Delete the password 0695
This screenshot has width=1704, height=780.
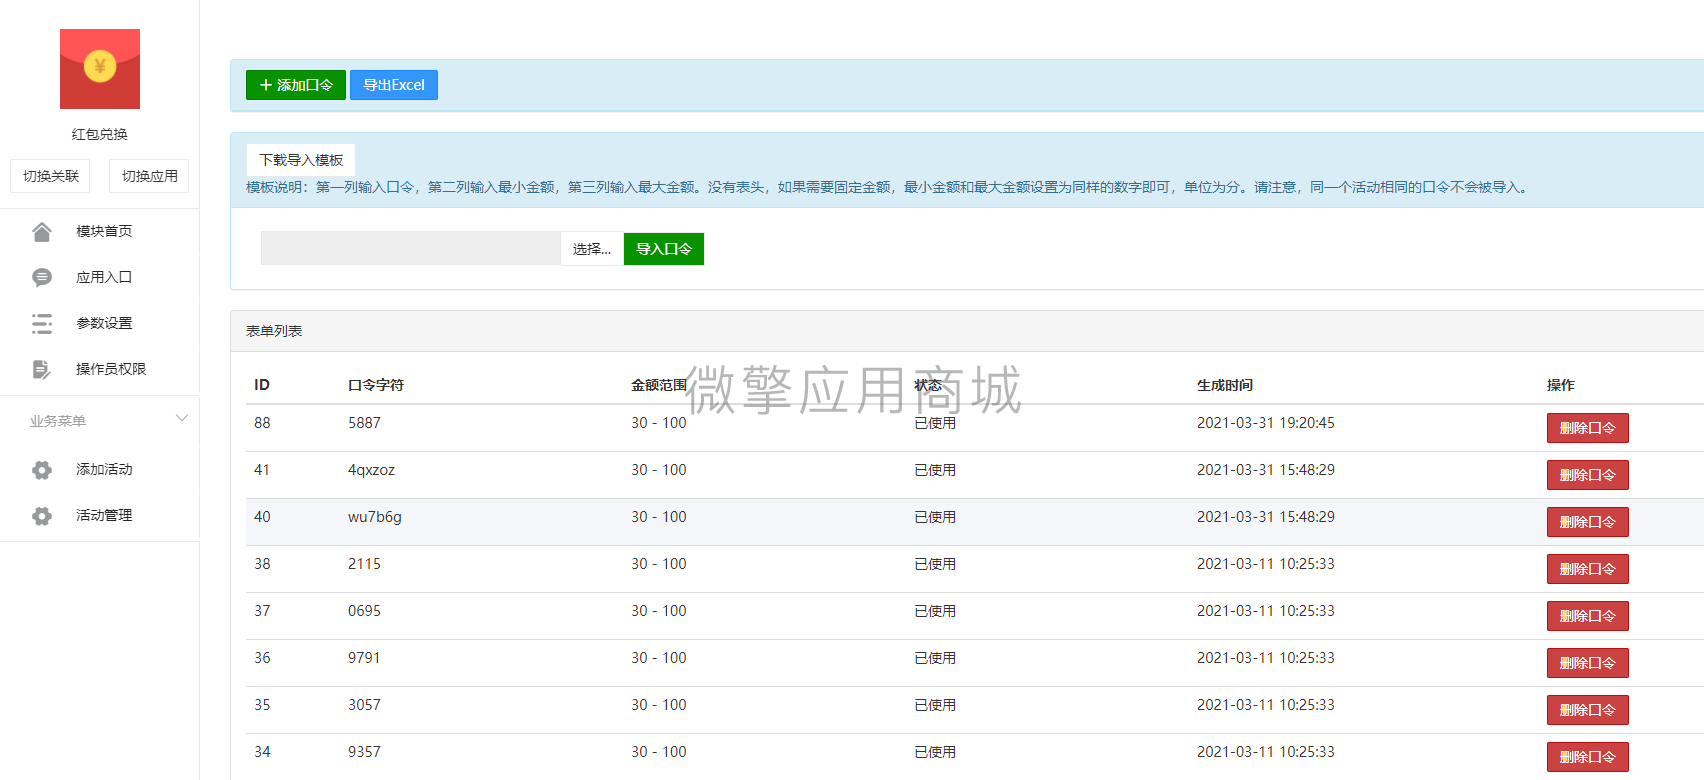point(1588,616)
